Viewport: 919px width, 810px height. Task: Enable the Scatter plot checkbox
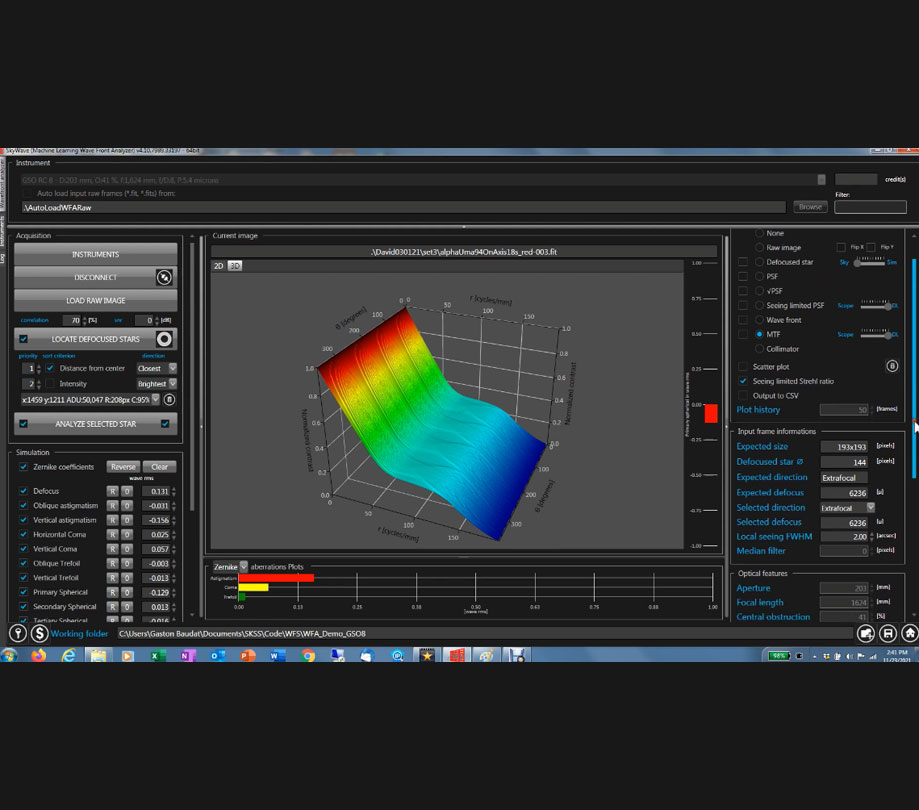click(742, 367)
